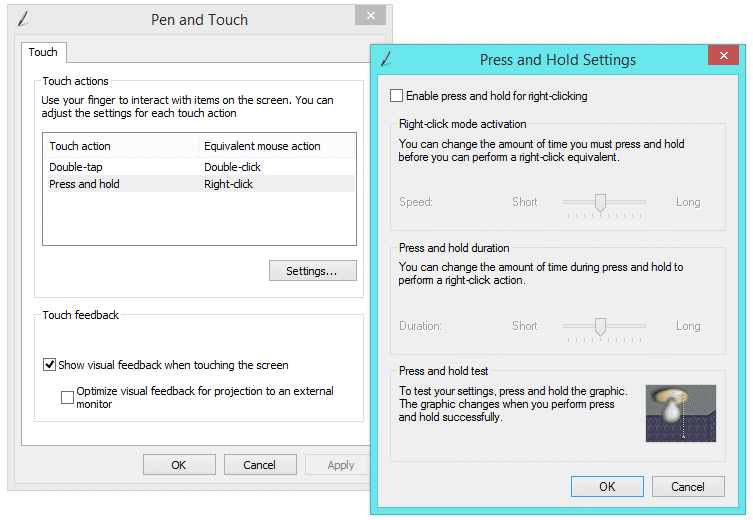The height and width of the screenshot is (520, 753).
Task: Enable press and hold for right-clicking
Action: [x=396, y=96]
